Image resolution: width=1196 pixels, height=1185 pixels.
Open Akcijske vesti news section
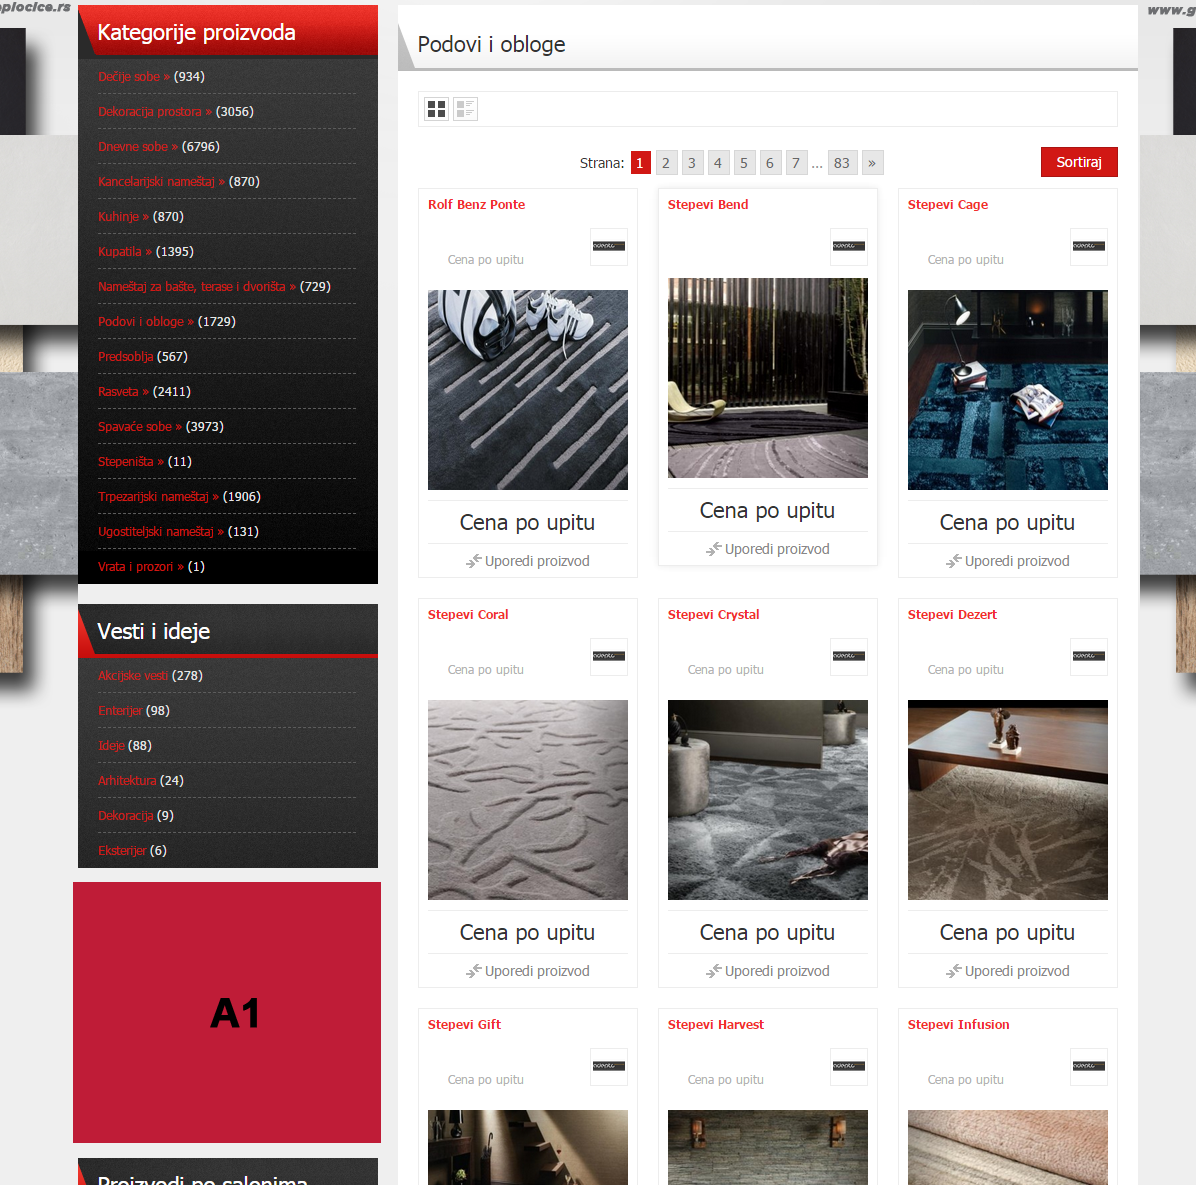(133, 676)
